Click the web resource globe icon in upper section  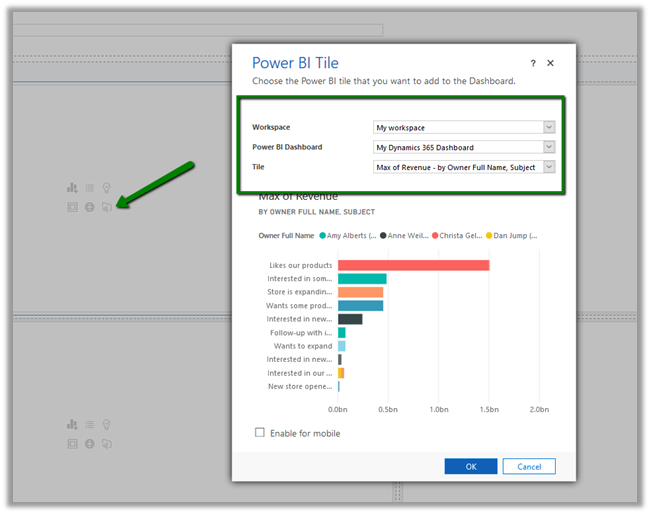click(89, 207)
